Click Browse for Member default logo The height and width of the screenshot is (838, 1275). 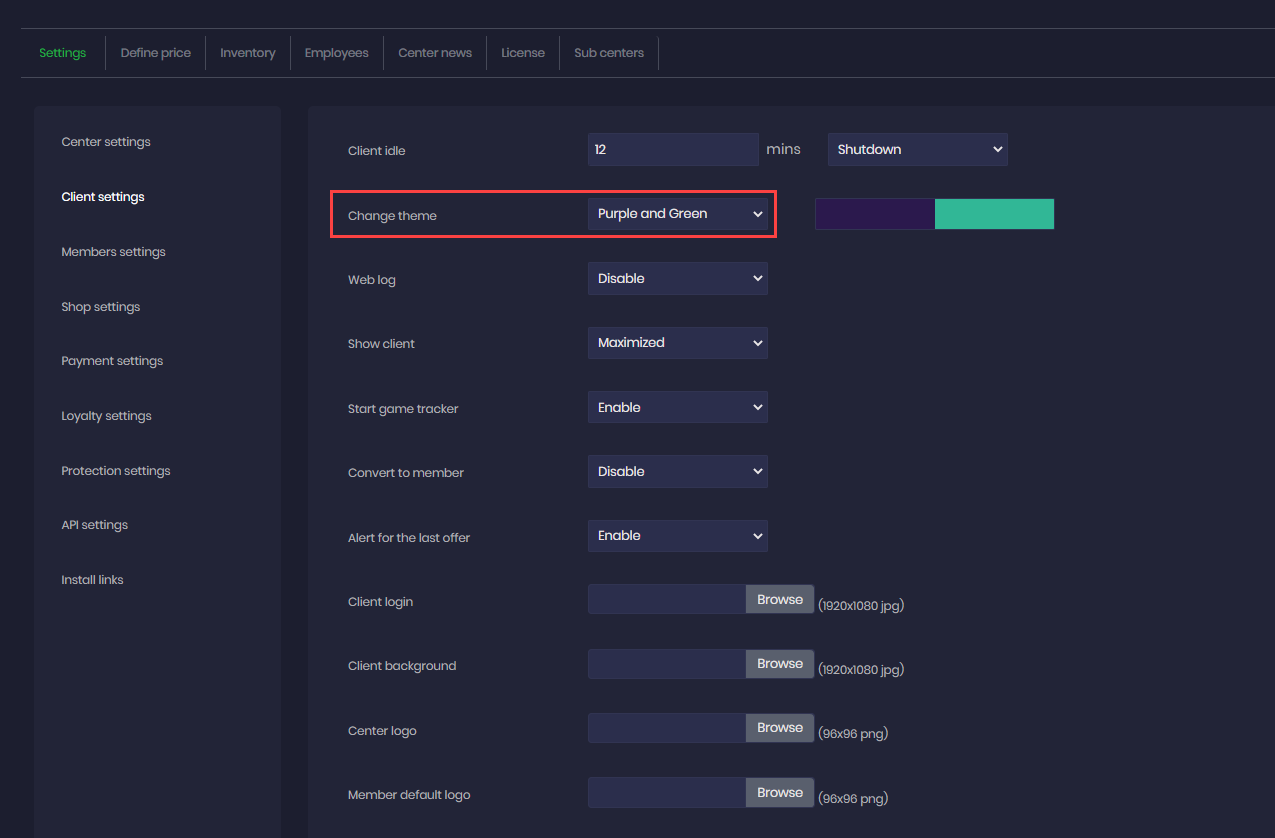coord(780,793)
